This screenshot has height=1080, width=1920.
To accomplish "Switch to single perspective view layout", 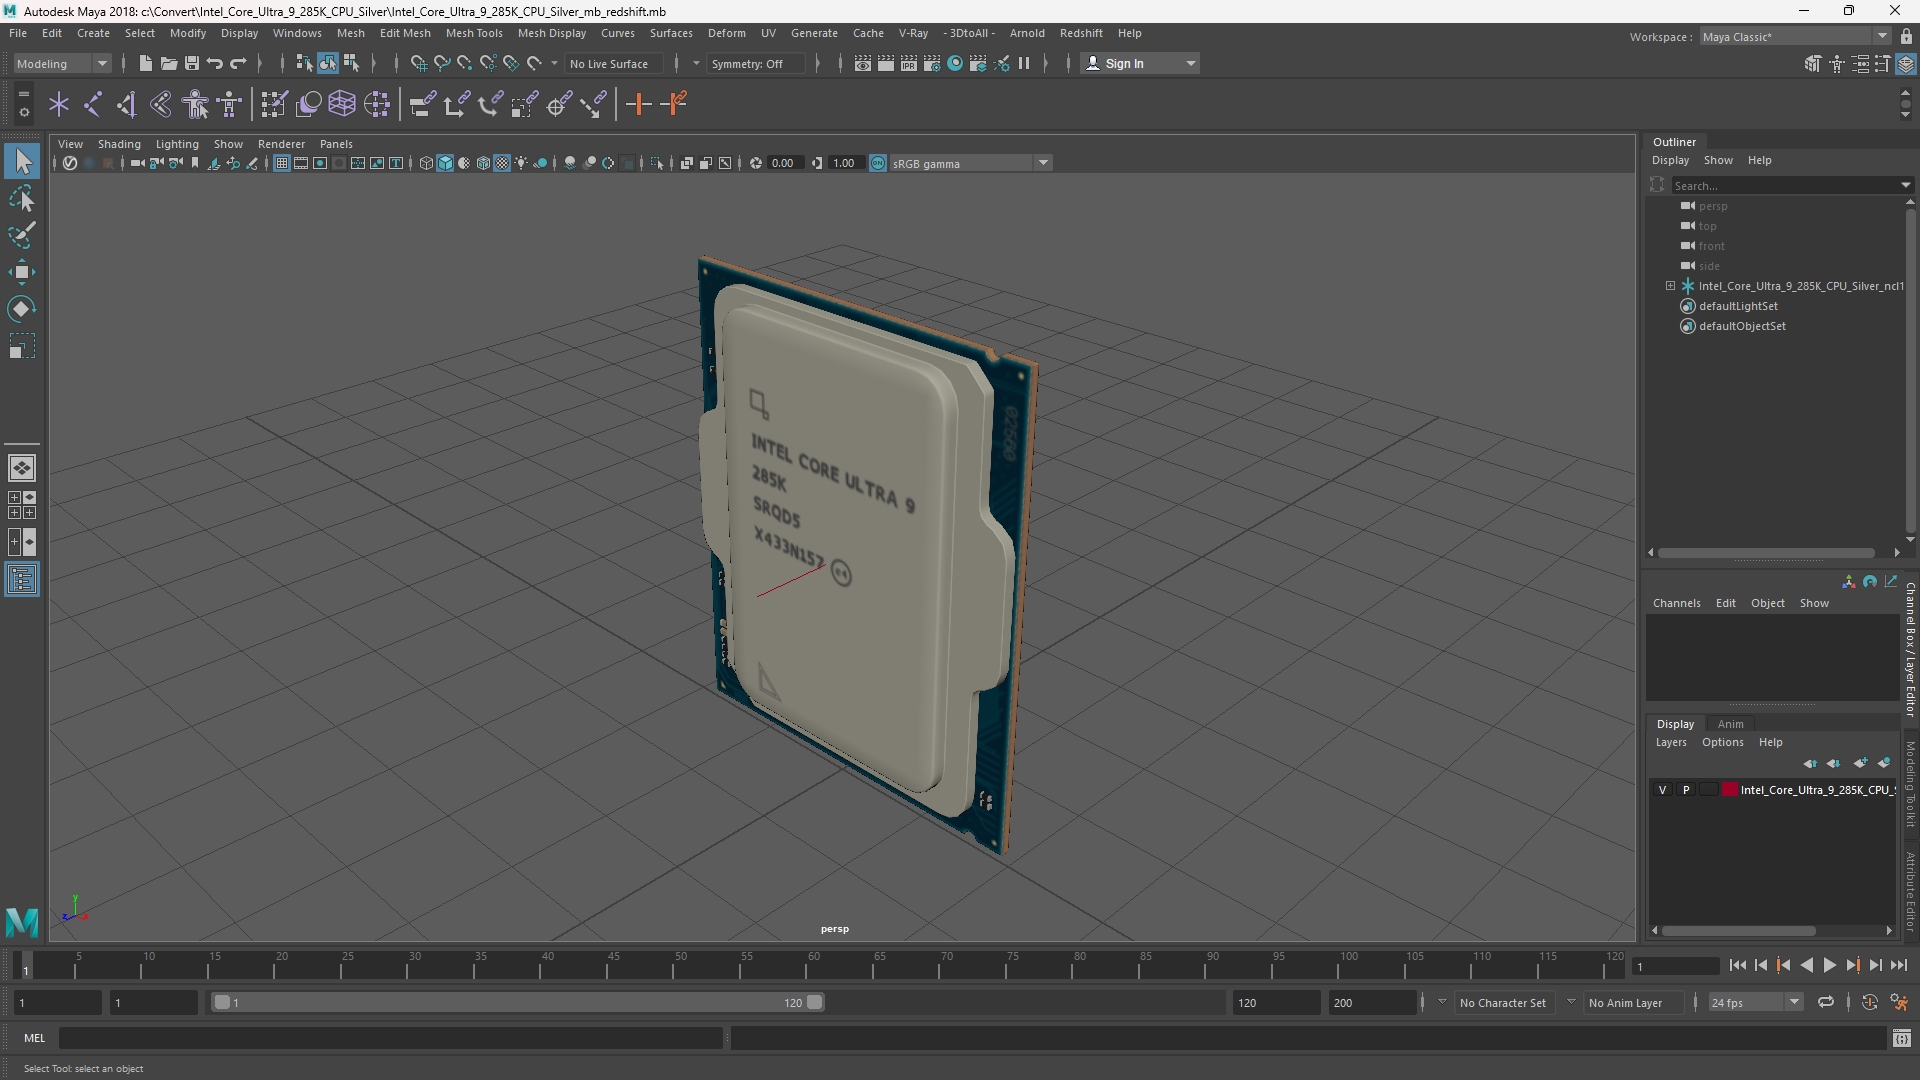I will [22, 468].
